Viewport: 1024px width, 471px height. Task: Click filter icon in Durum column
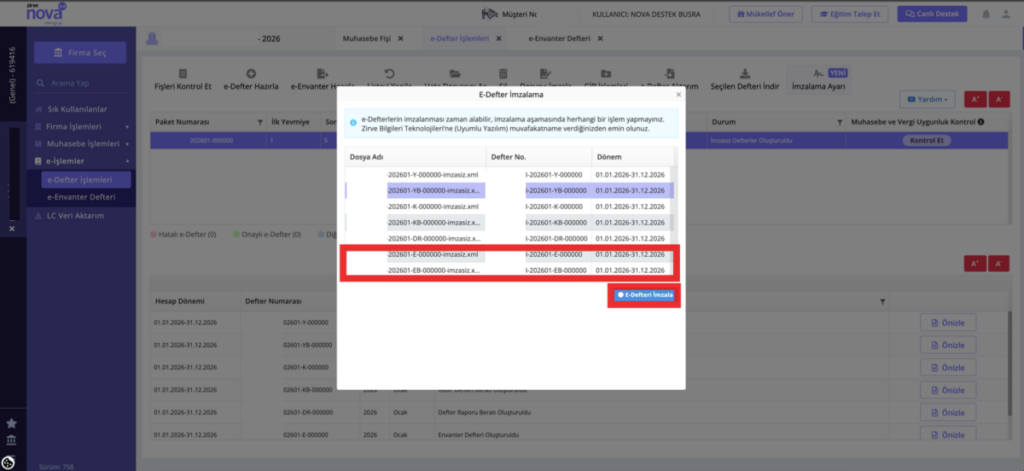click(840, 122)
